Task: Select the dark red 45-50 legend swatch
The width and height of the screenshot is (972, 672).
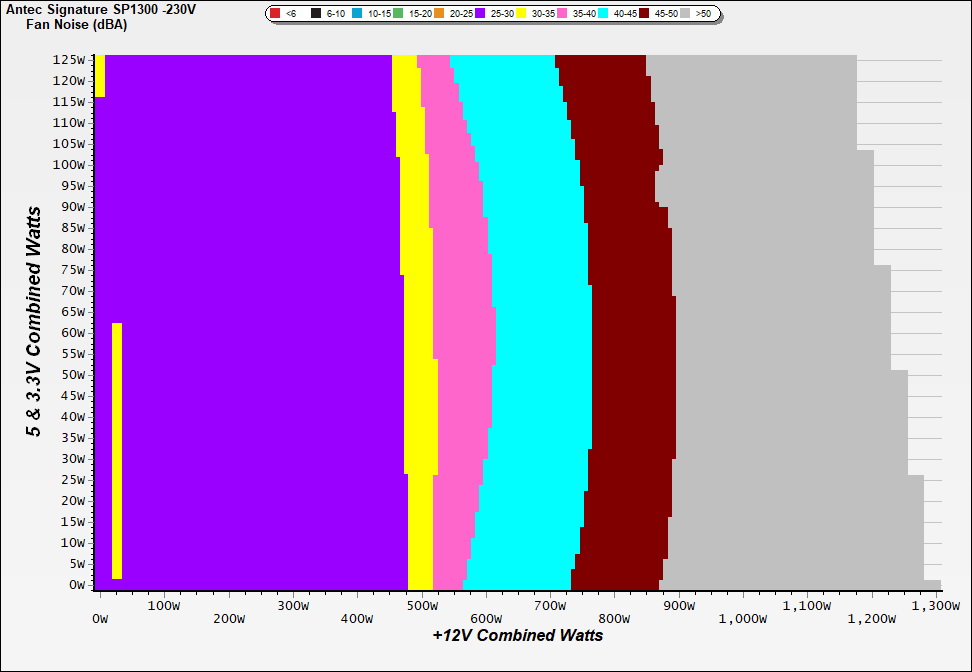Action: 645,14
